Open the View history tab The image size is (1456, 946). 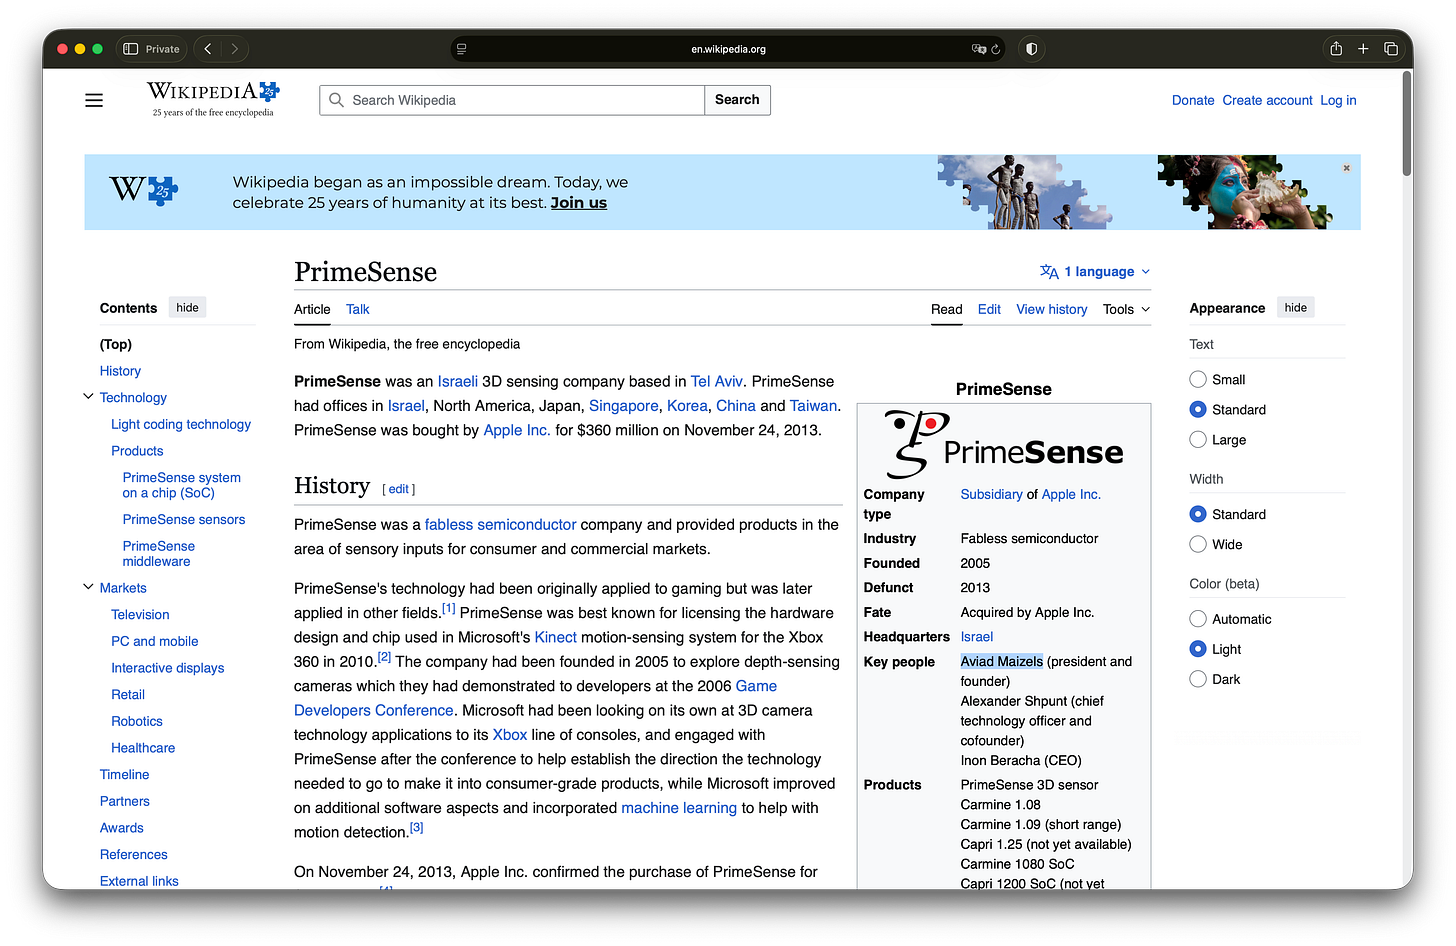click(x=1052, y=310)
